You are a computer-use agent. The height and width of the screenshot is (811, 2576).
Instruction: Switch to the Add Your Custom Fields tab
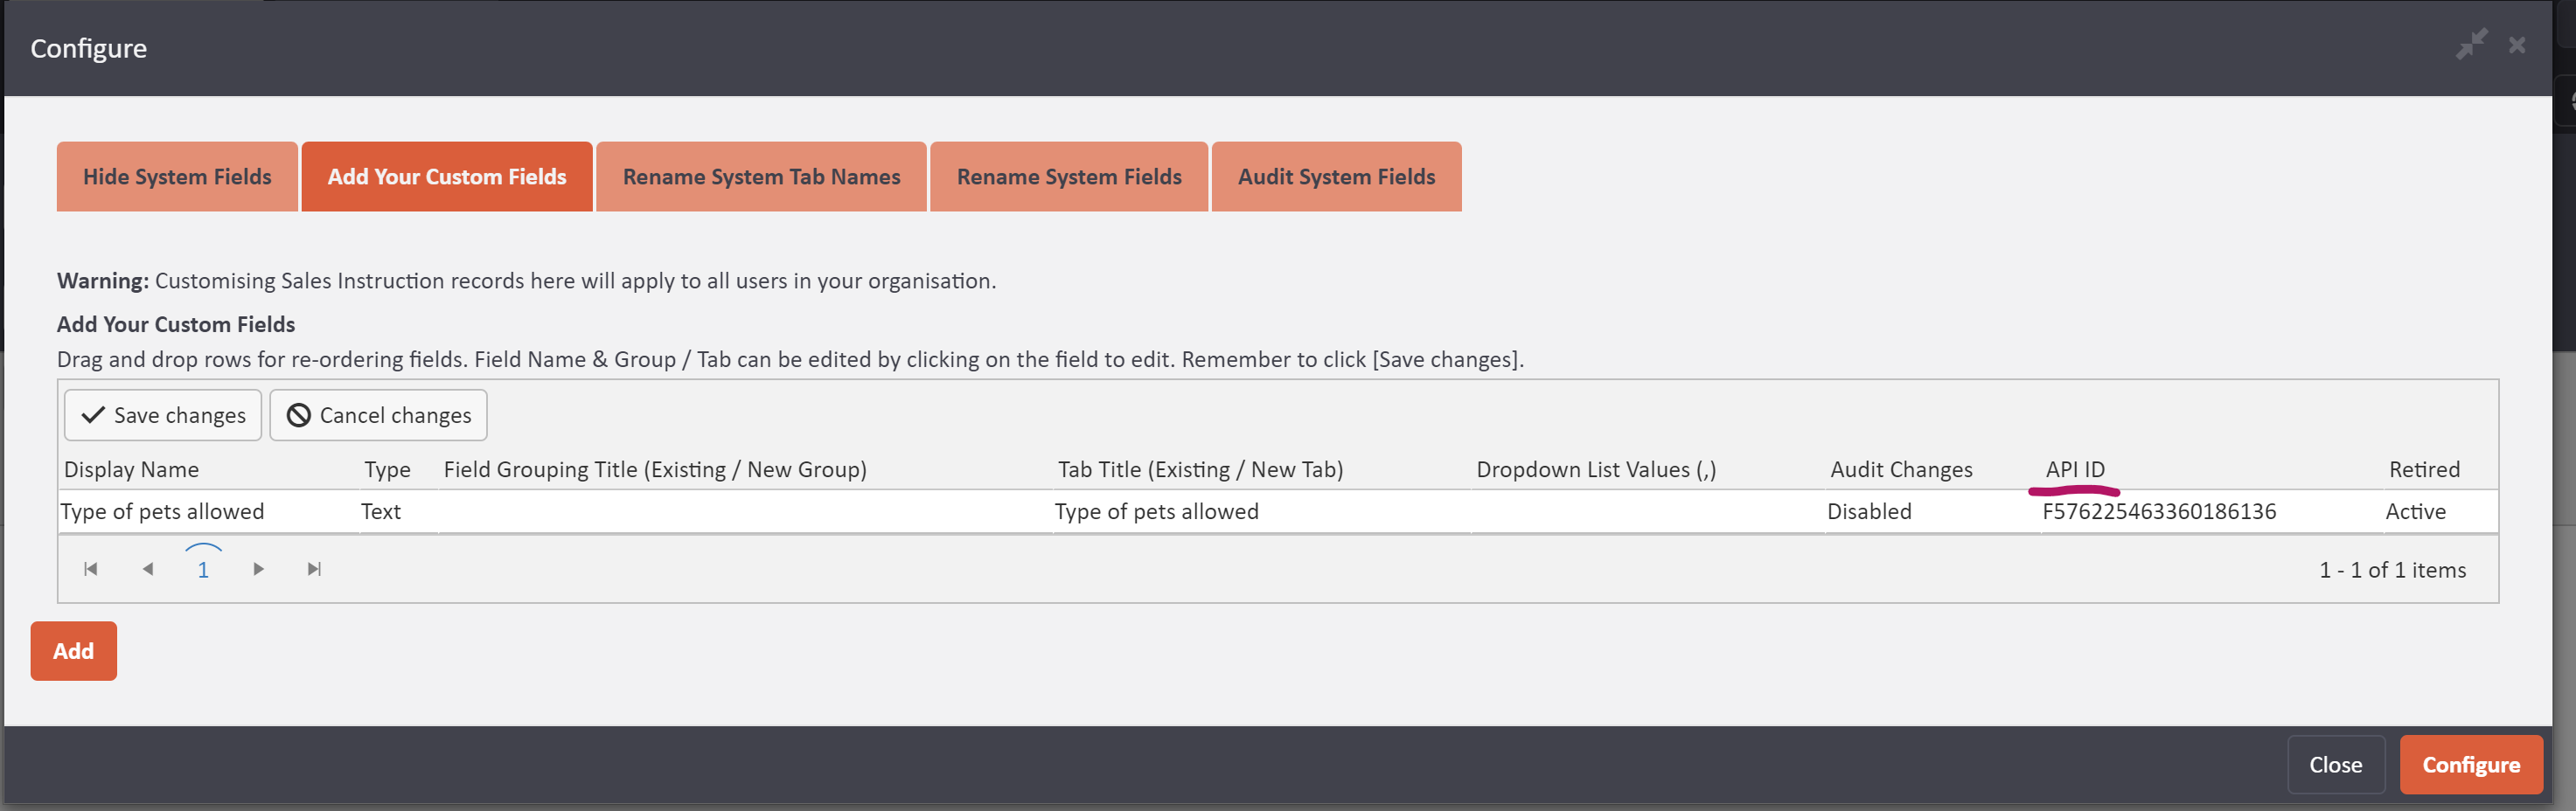(446, 176)
